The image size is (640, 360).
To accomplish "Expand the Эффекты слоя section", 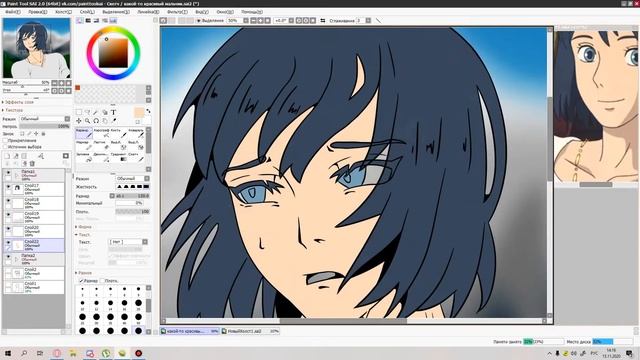I will 18,102.
